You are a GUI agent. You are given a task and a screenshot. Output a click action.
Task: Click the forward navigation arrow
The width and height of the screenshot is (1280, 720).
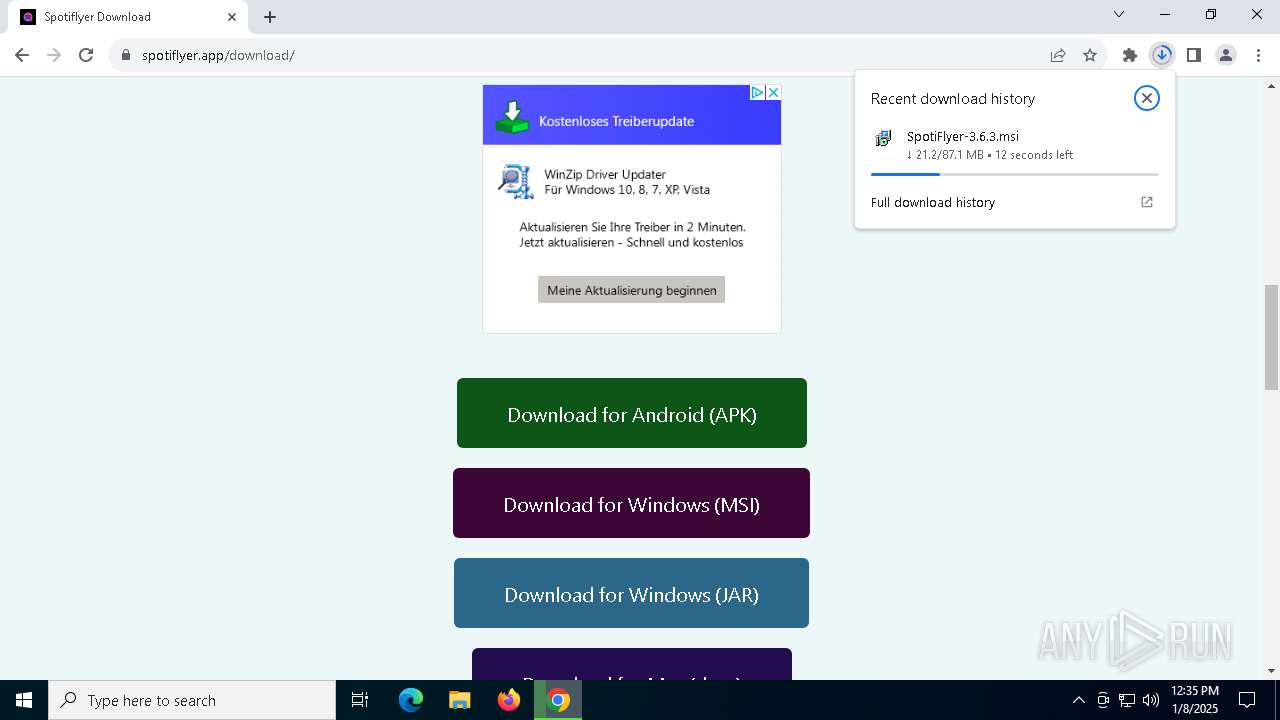point(54,55)
